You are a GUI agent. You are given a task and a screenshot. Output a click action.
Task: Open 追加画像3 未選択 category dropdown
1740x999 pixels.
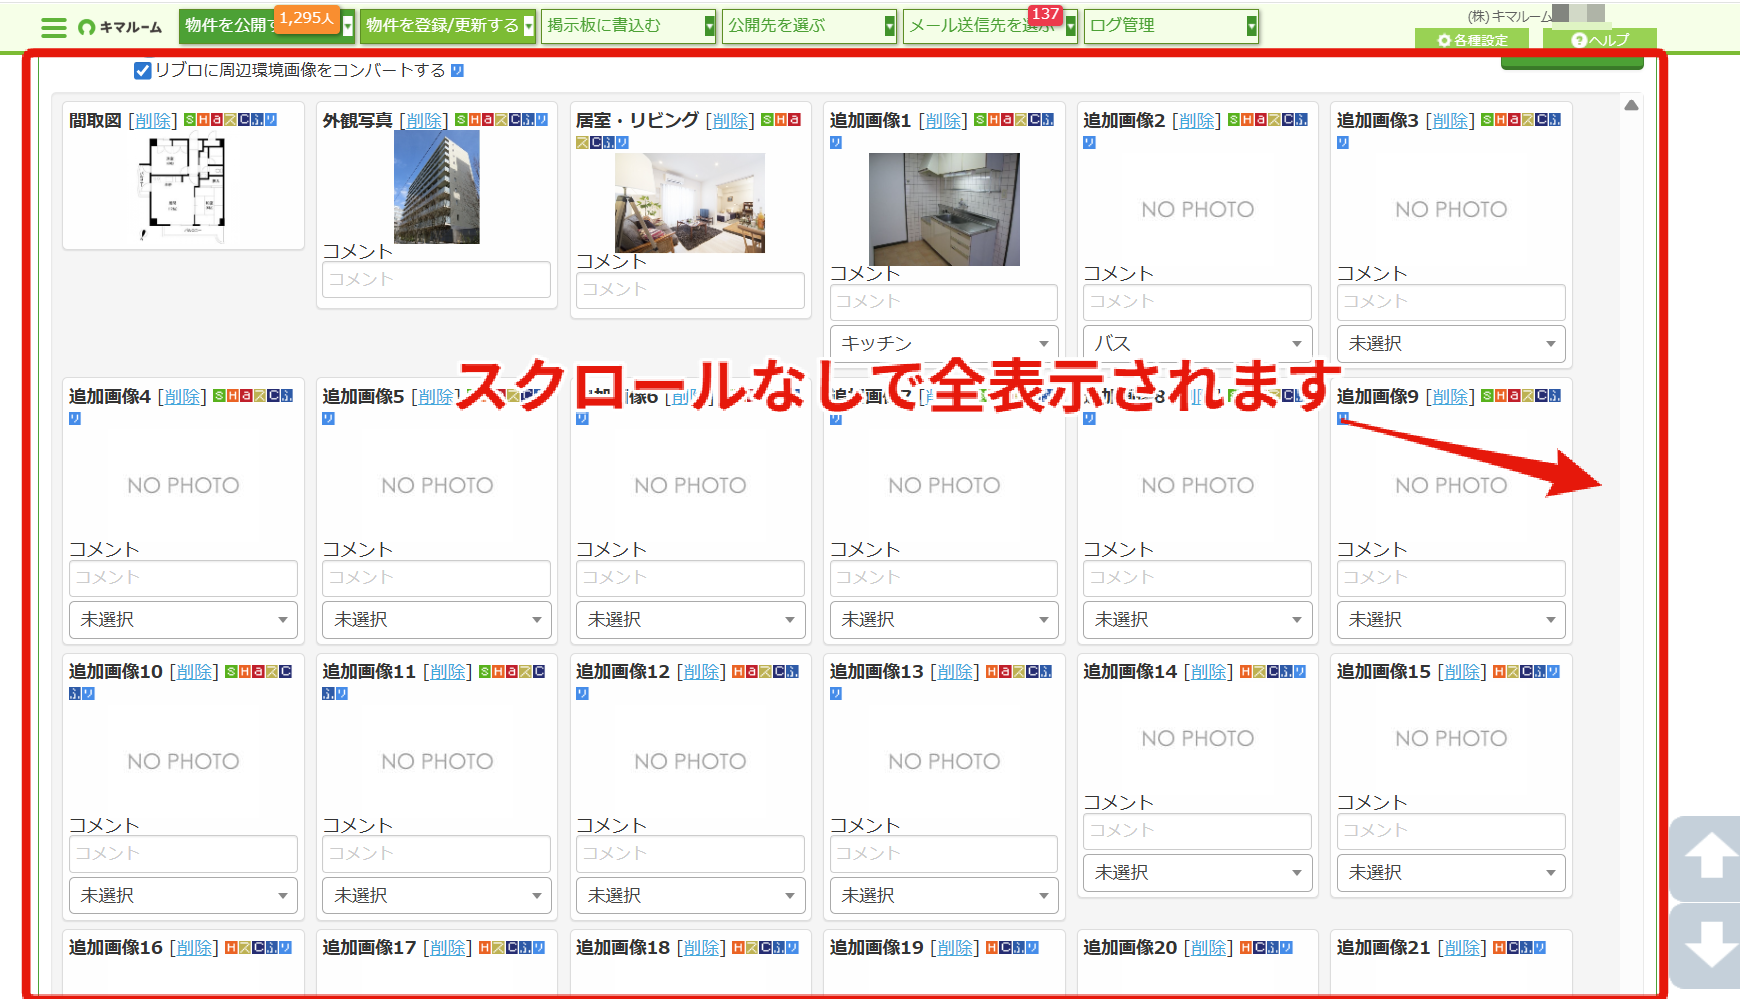1451,343
